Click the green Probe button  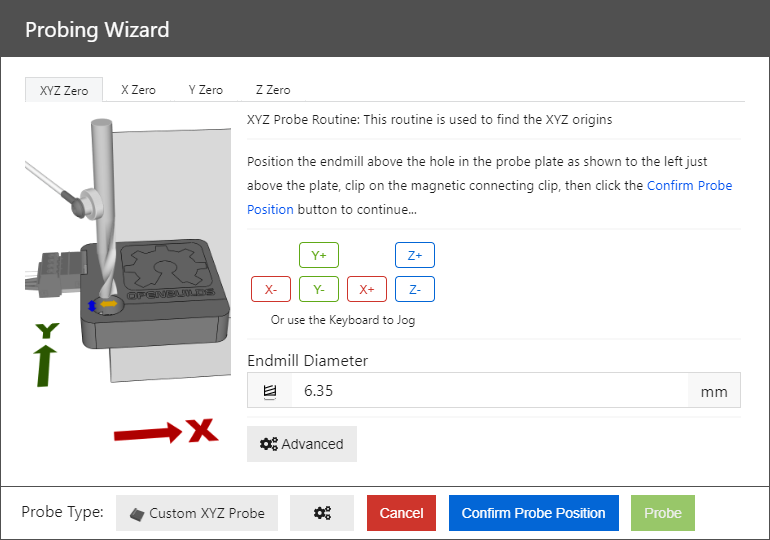pos(663,513)
